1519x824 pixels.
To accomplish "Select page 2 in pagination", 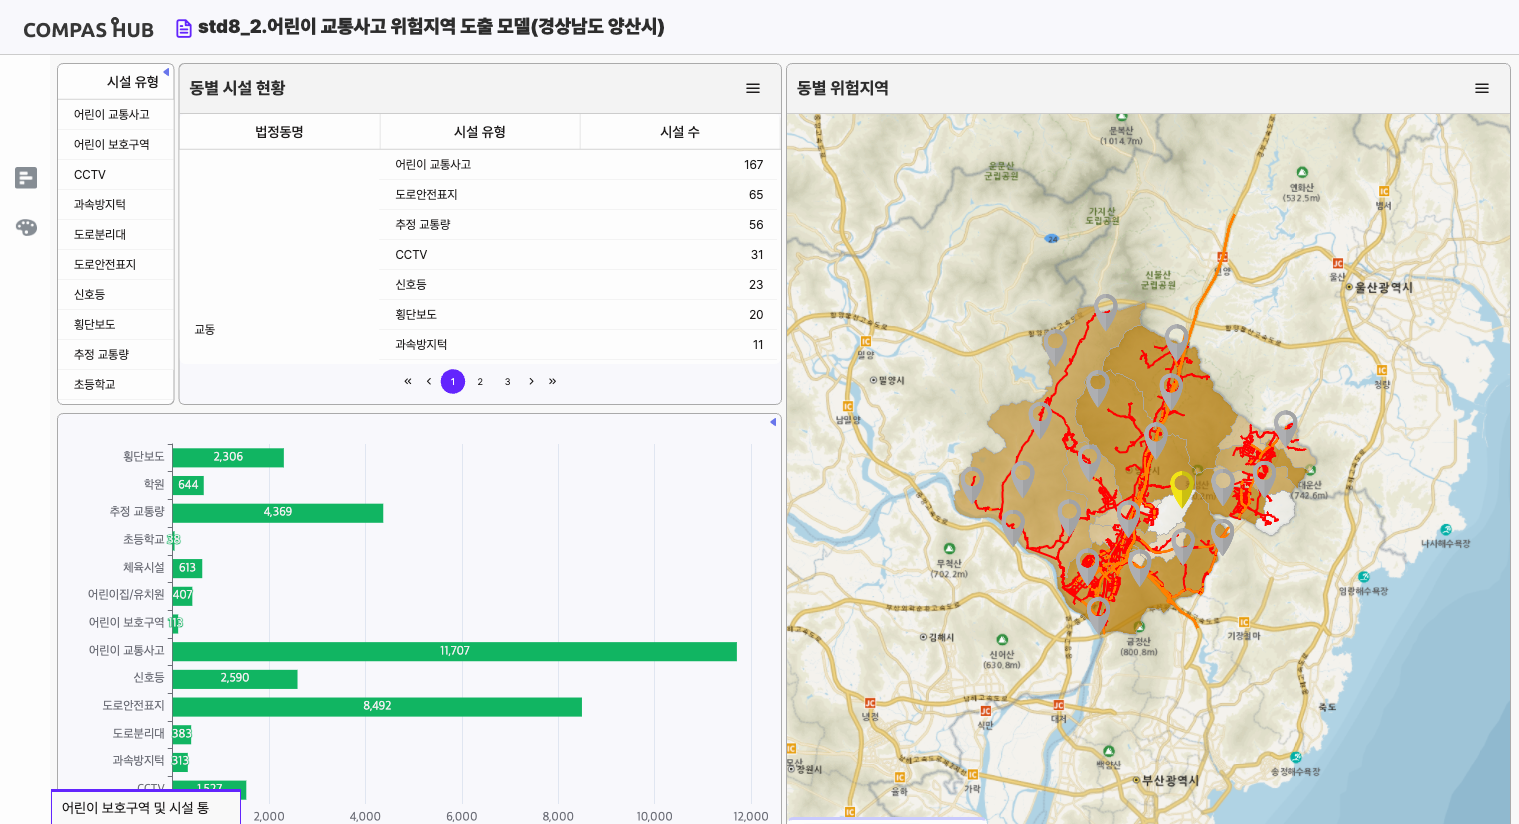I will (480, 381).
